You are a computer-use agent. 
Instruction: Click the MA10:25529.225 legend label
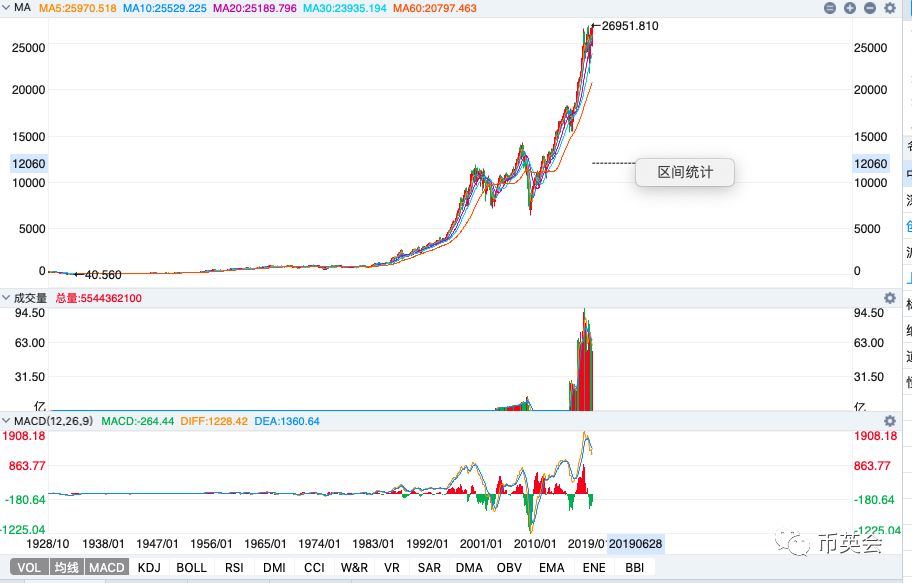[x=165, y=8]
